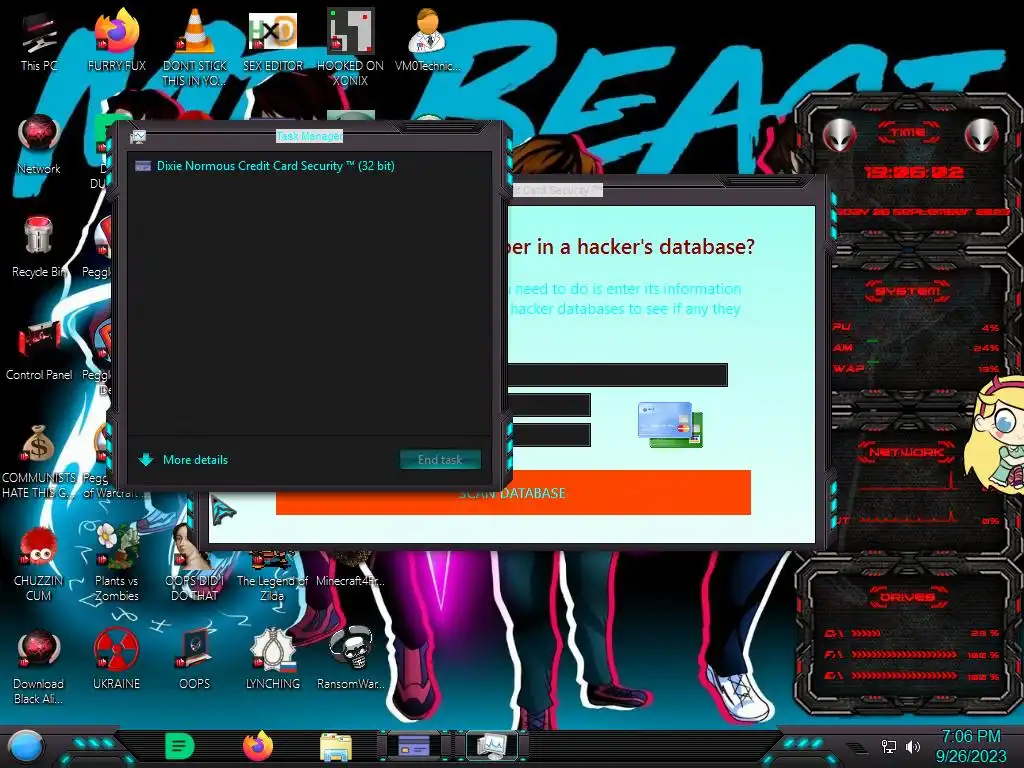Open the green notes app in taskbar
1024x768 pixels.
[180, 746]
